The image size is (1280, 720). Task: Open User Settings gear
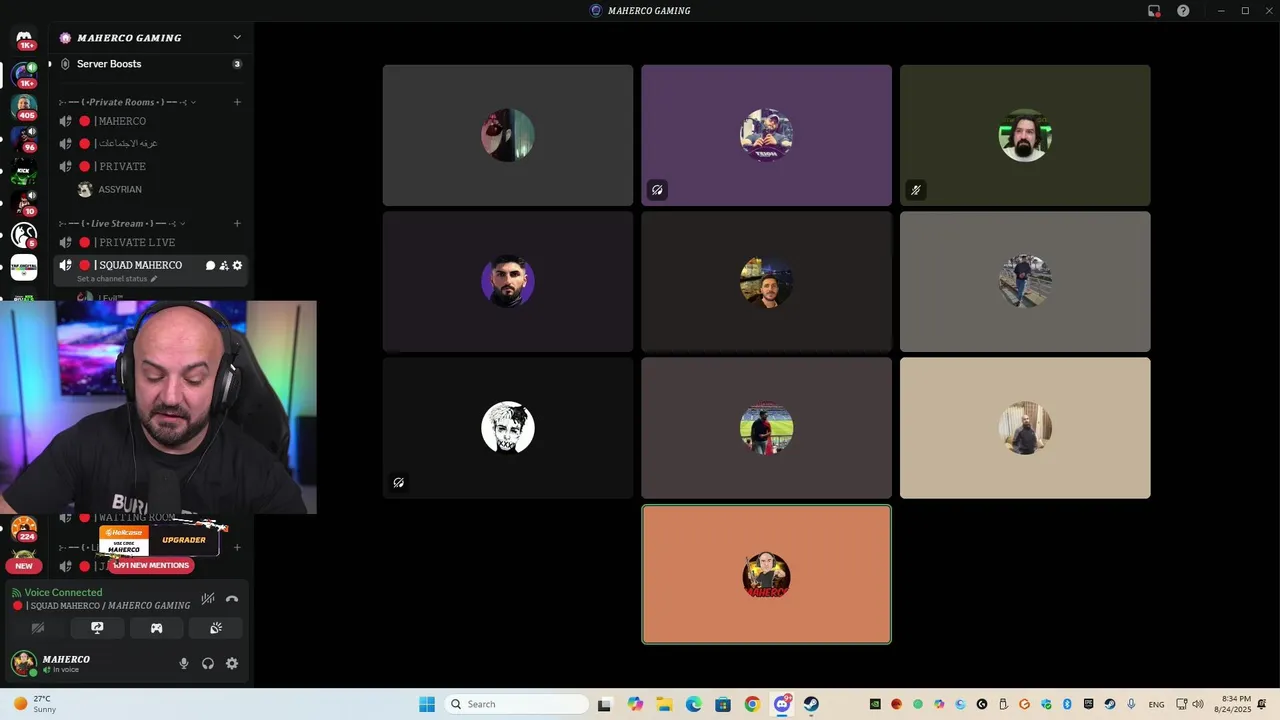232,663
